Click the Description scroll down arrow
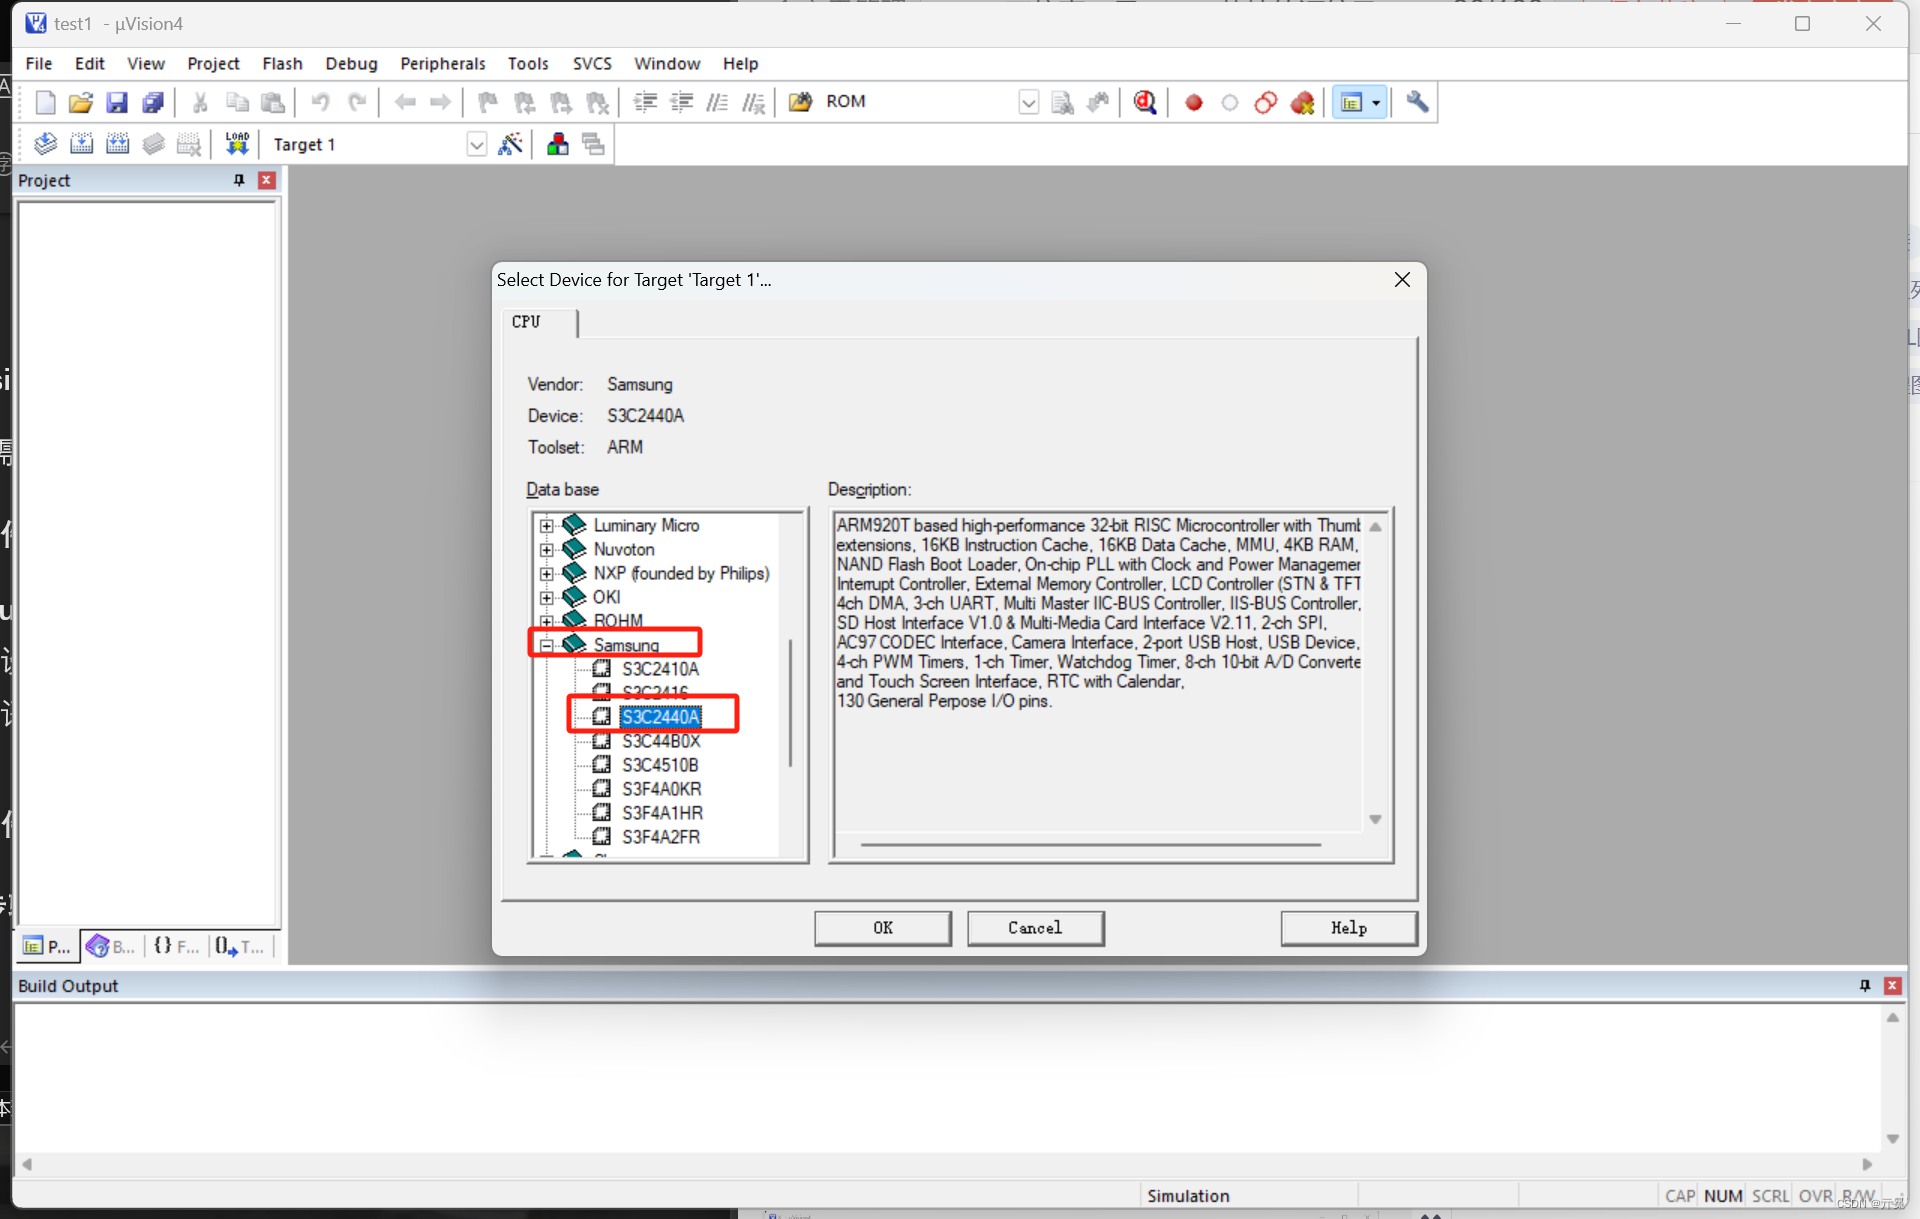1920x1219 pixels. (x=1376, y=819)
